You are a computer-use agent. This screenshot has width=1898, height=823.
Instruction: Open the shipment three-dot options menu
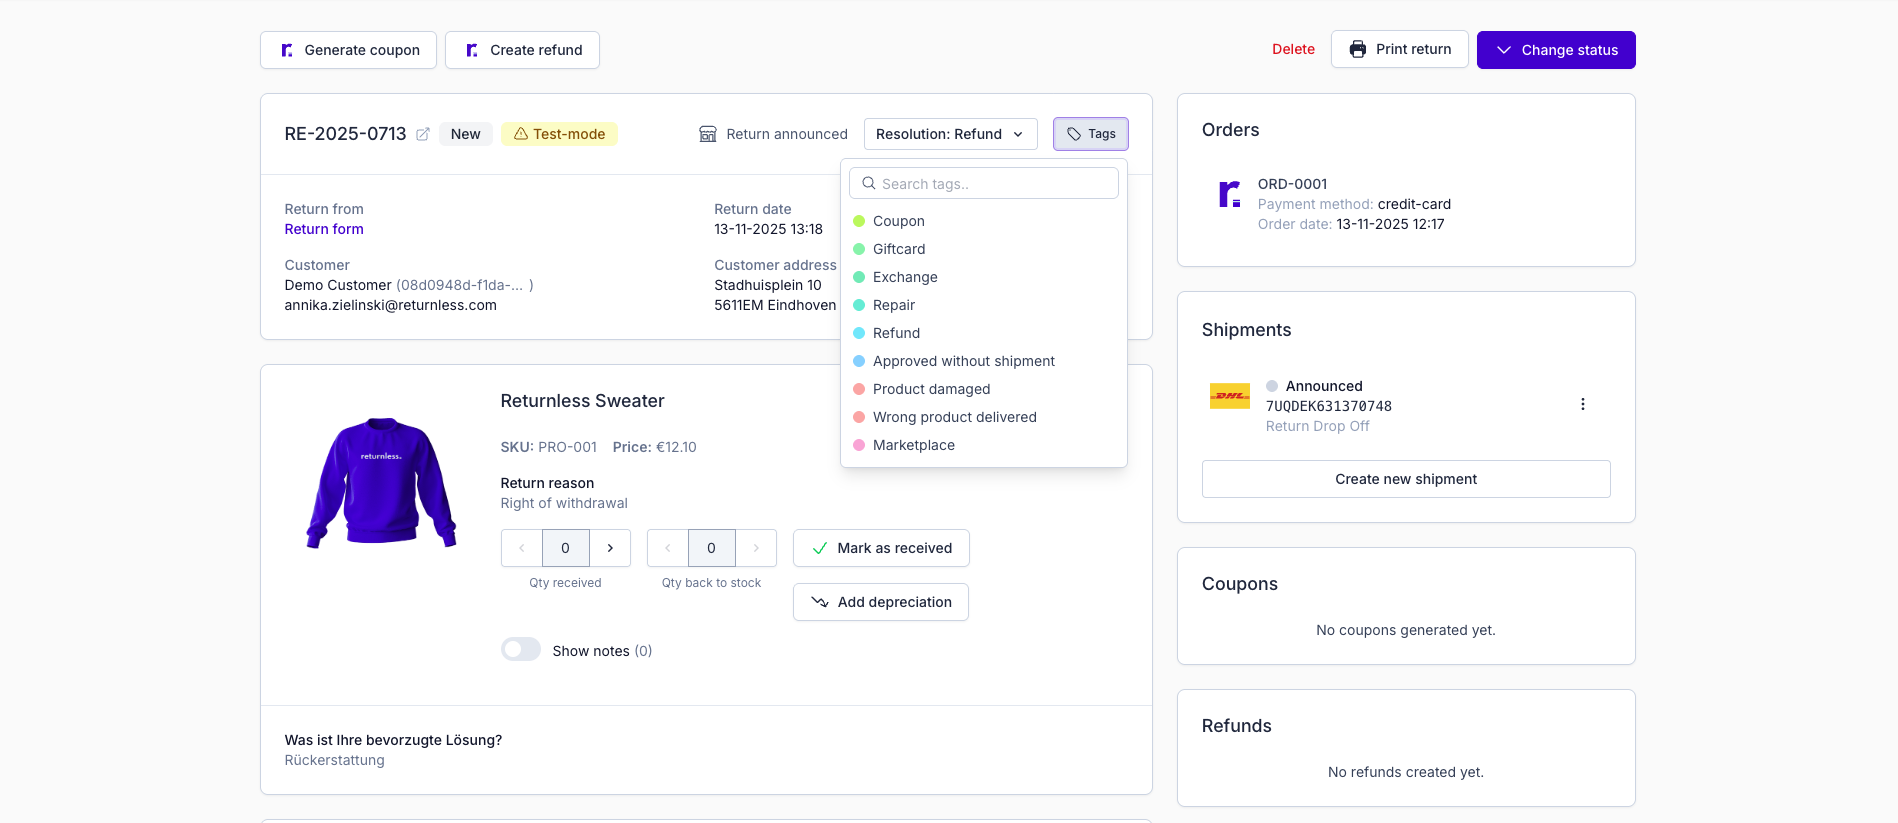point(1582,404)
